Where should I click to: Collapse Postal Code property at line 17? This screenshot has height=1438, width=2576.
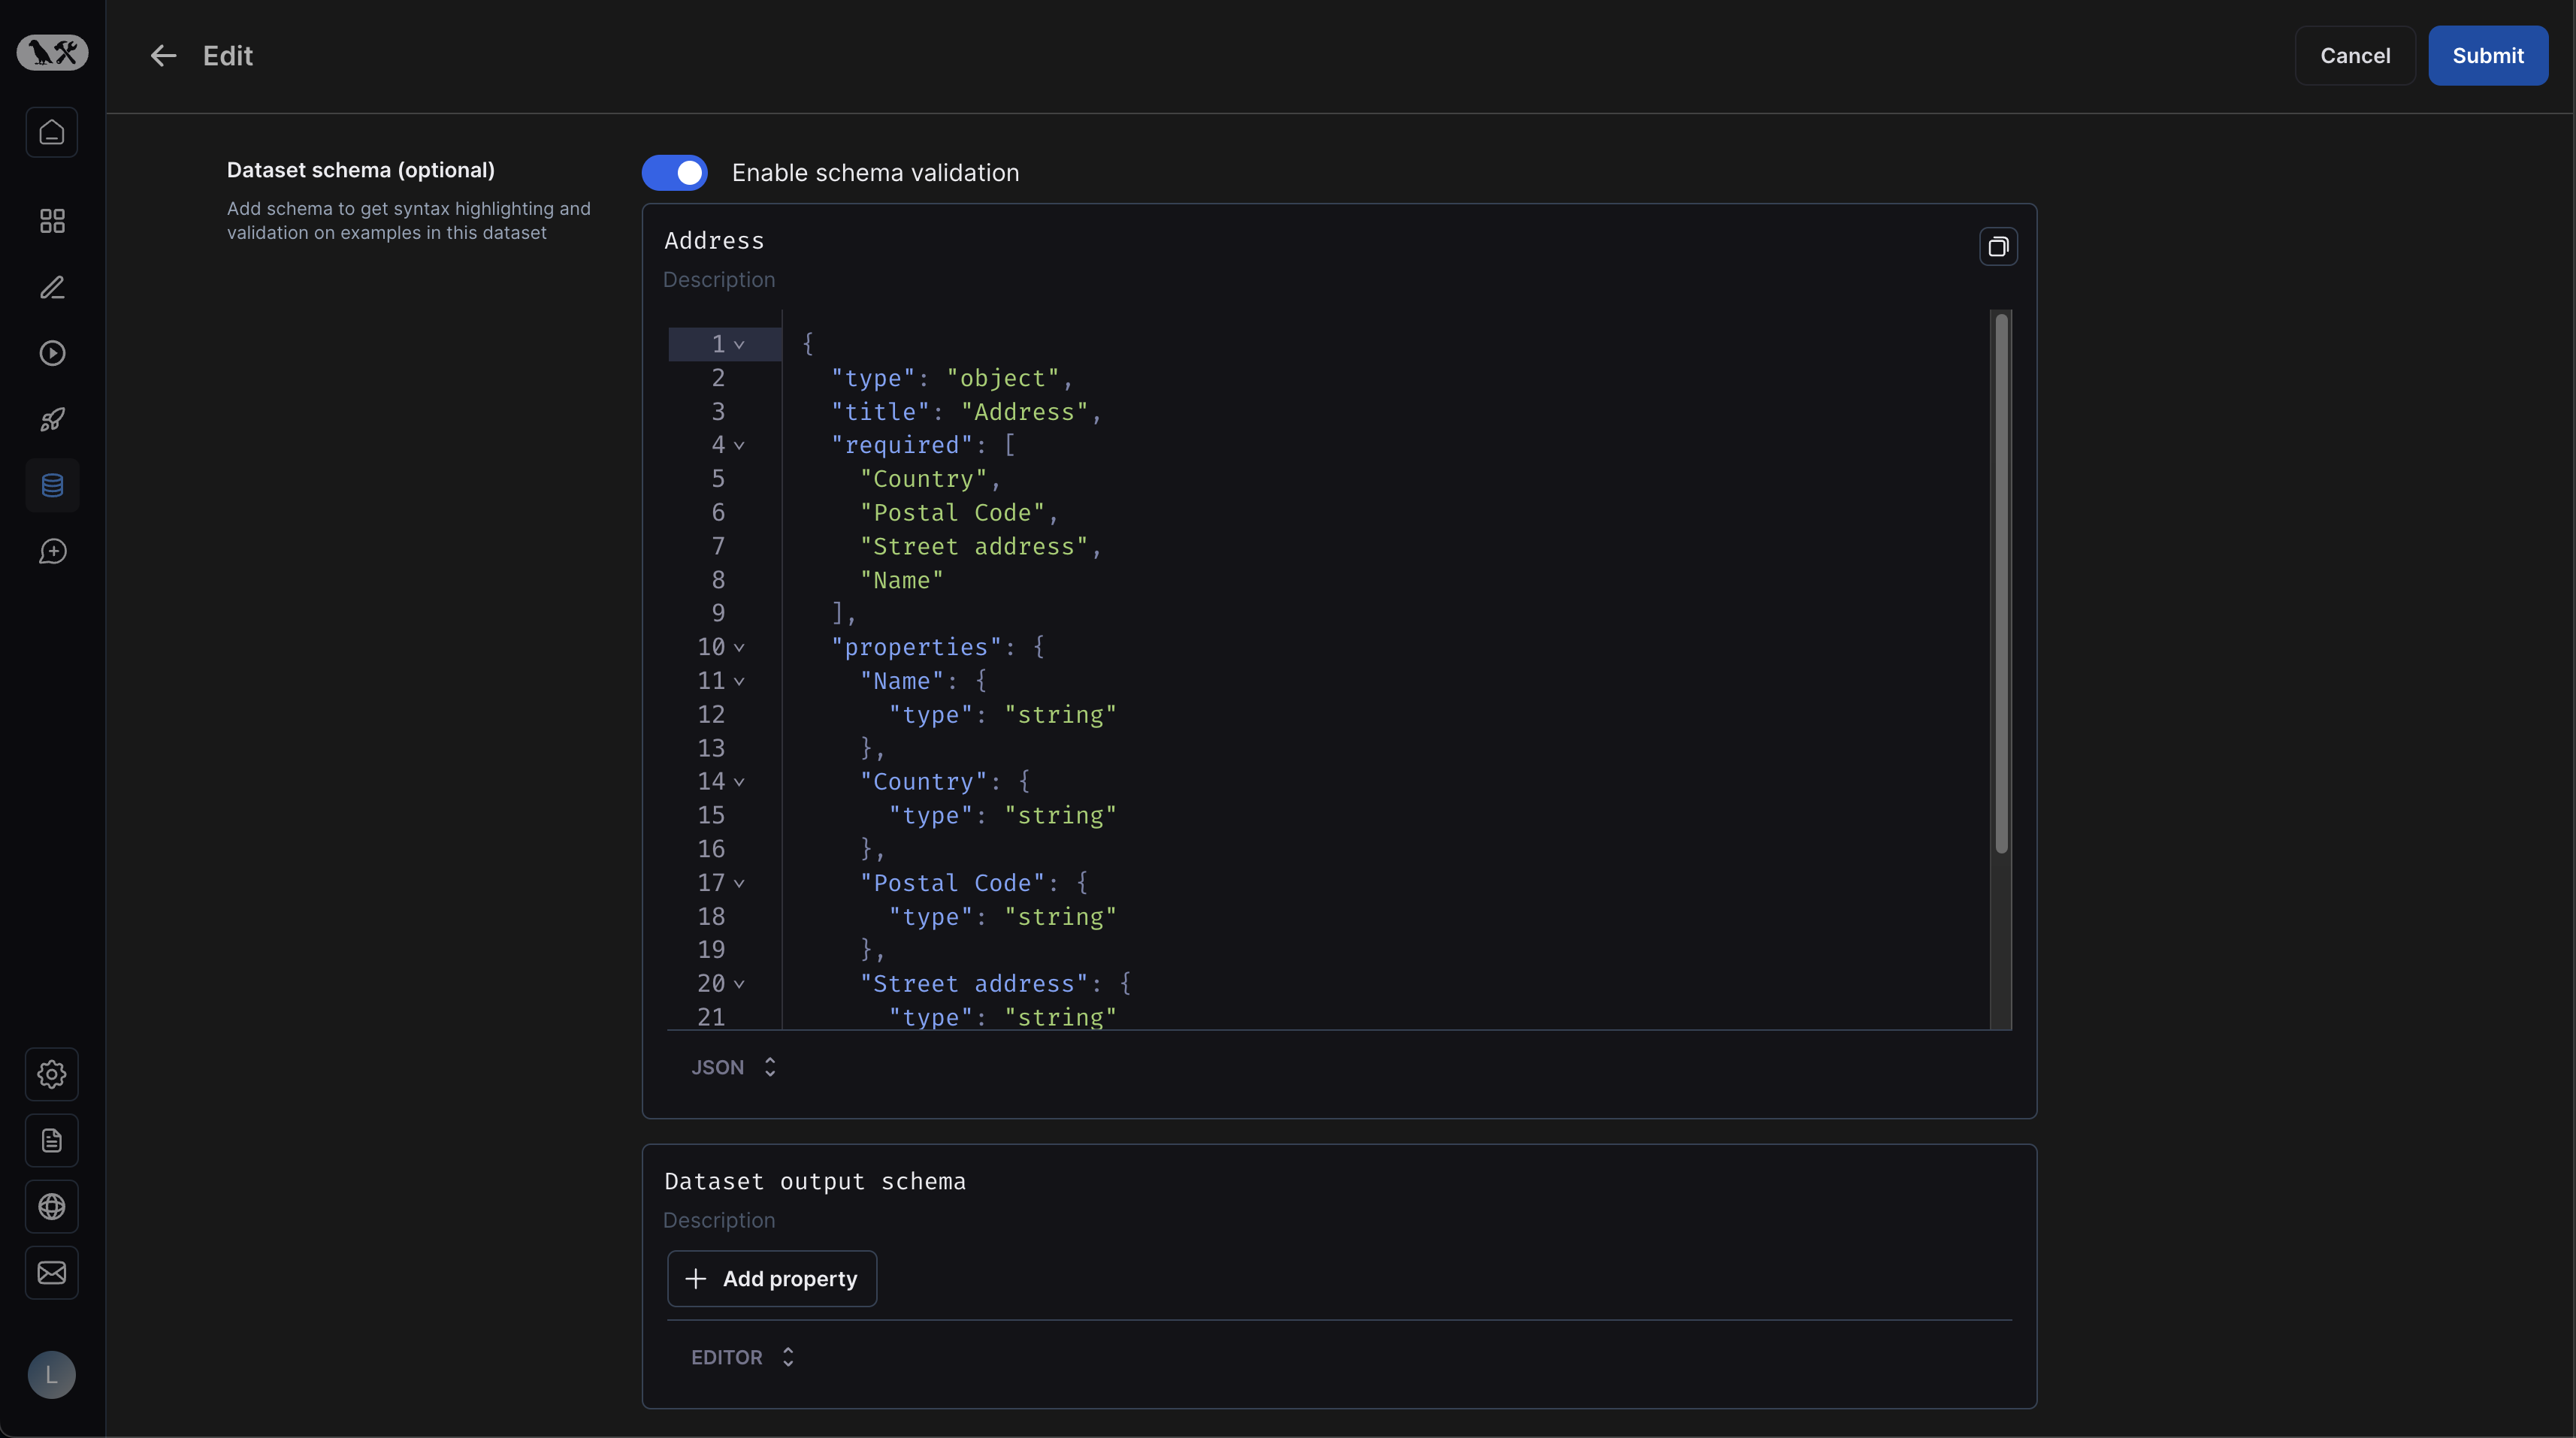pyautogui.click(x=739, y=884)
